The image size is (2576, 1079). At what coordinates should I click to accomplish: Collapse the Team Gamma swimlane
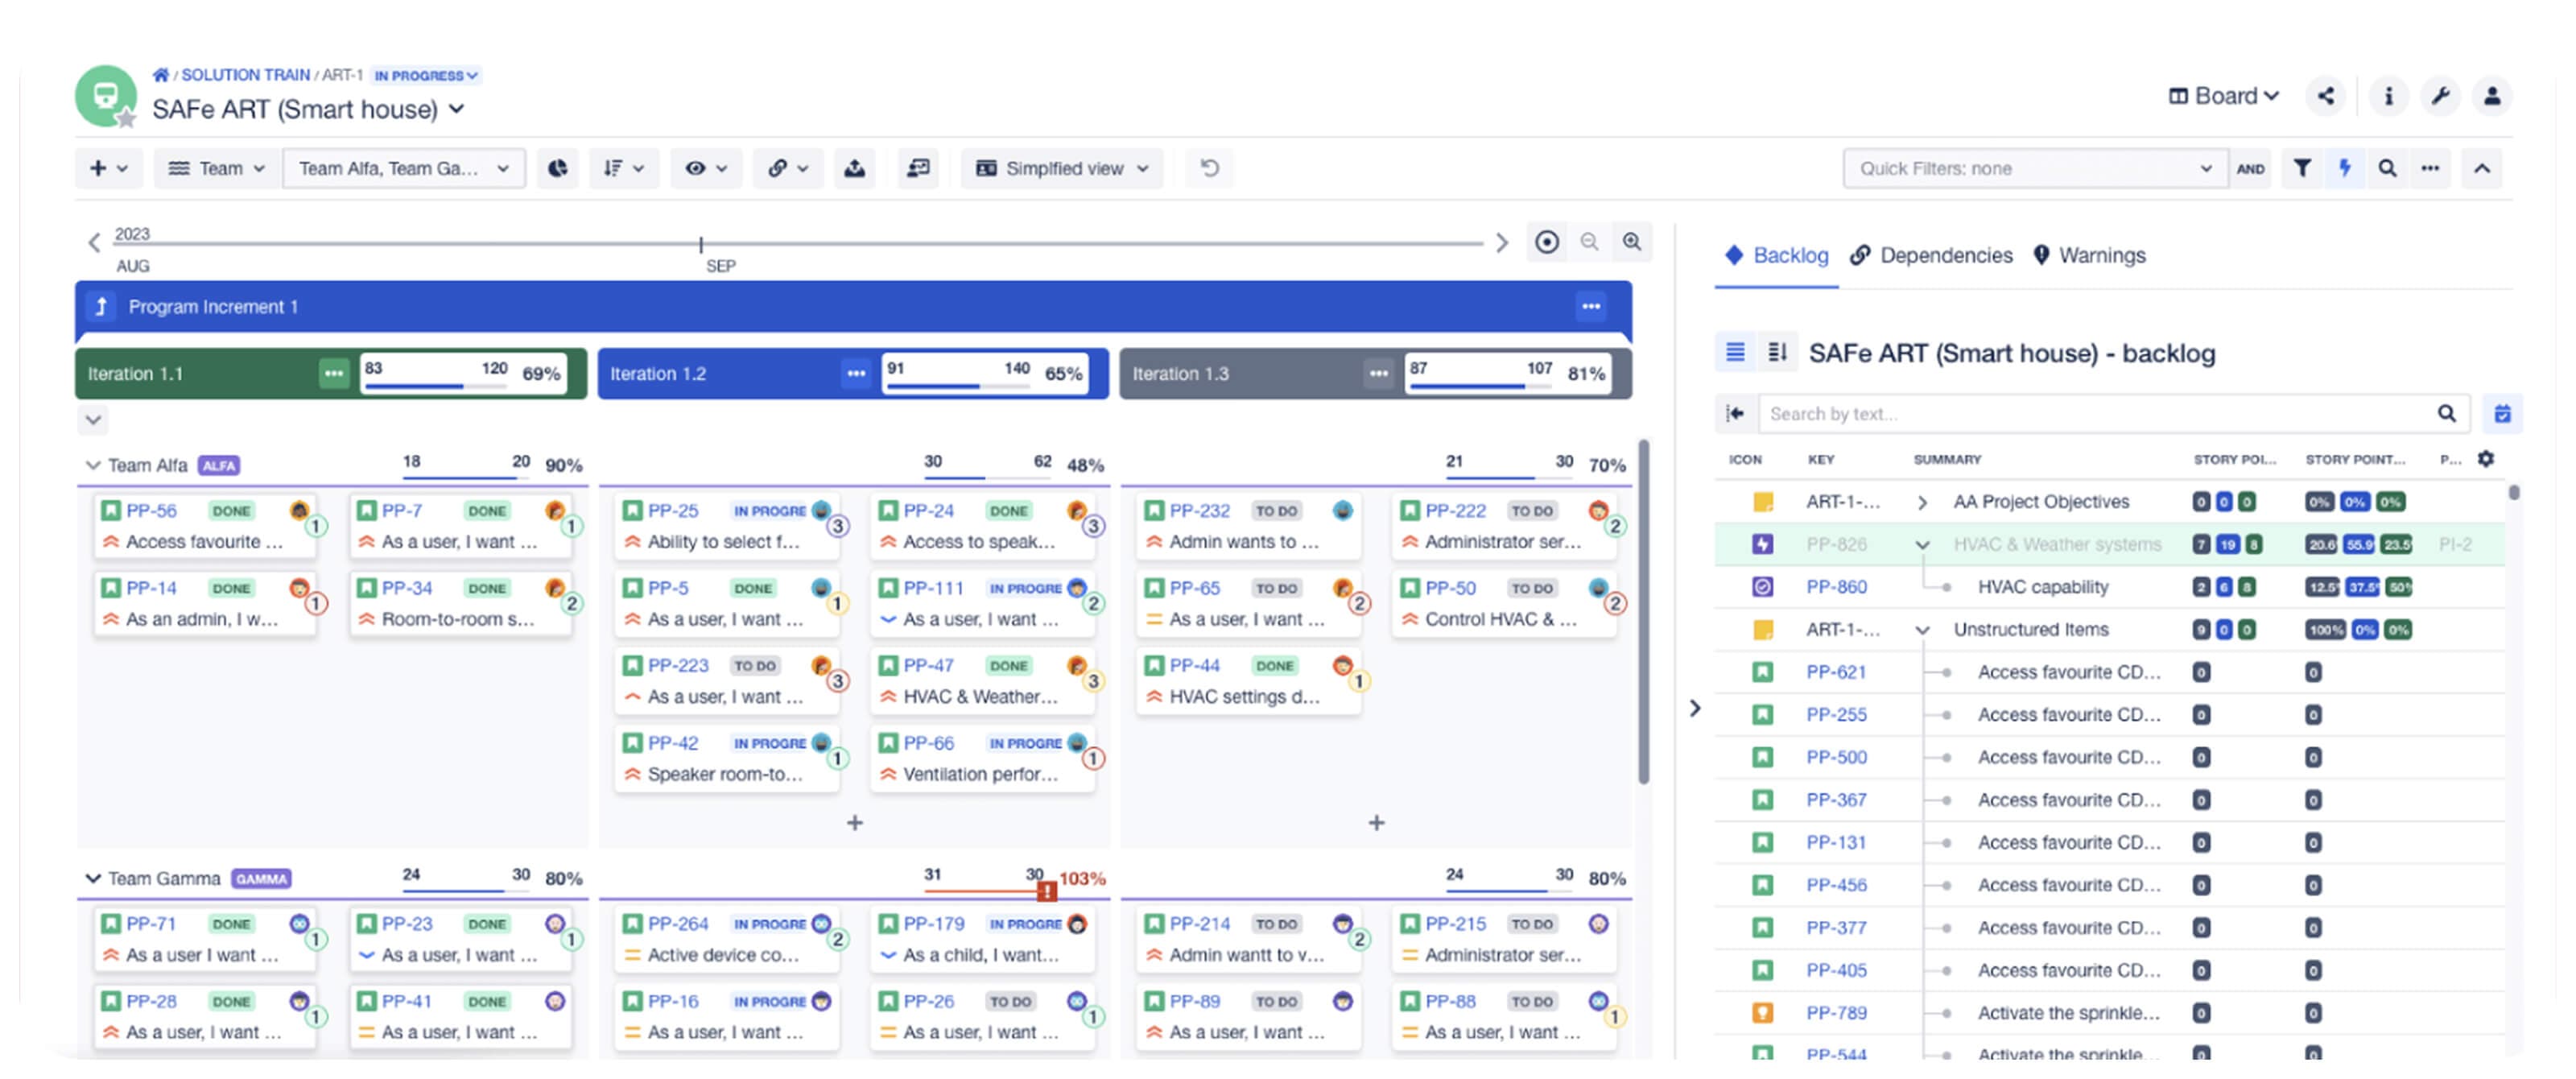pos(93,878)
